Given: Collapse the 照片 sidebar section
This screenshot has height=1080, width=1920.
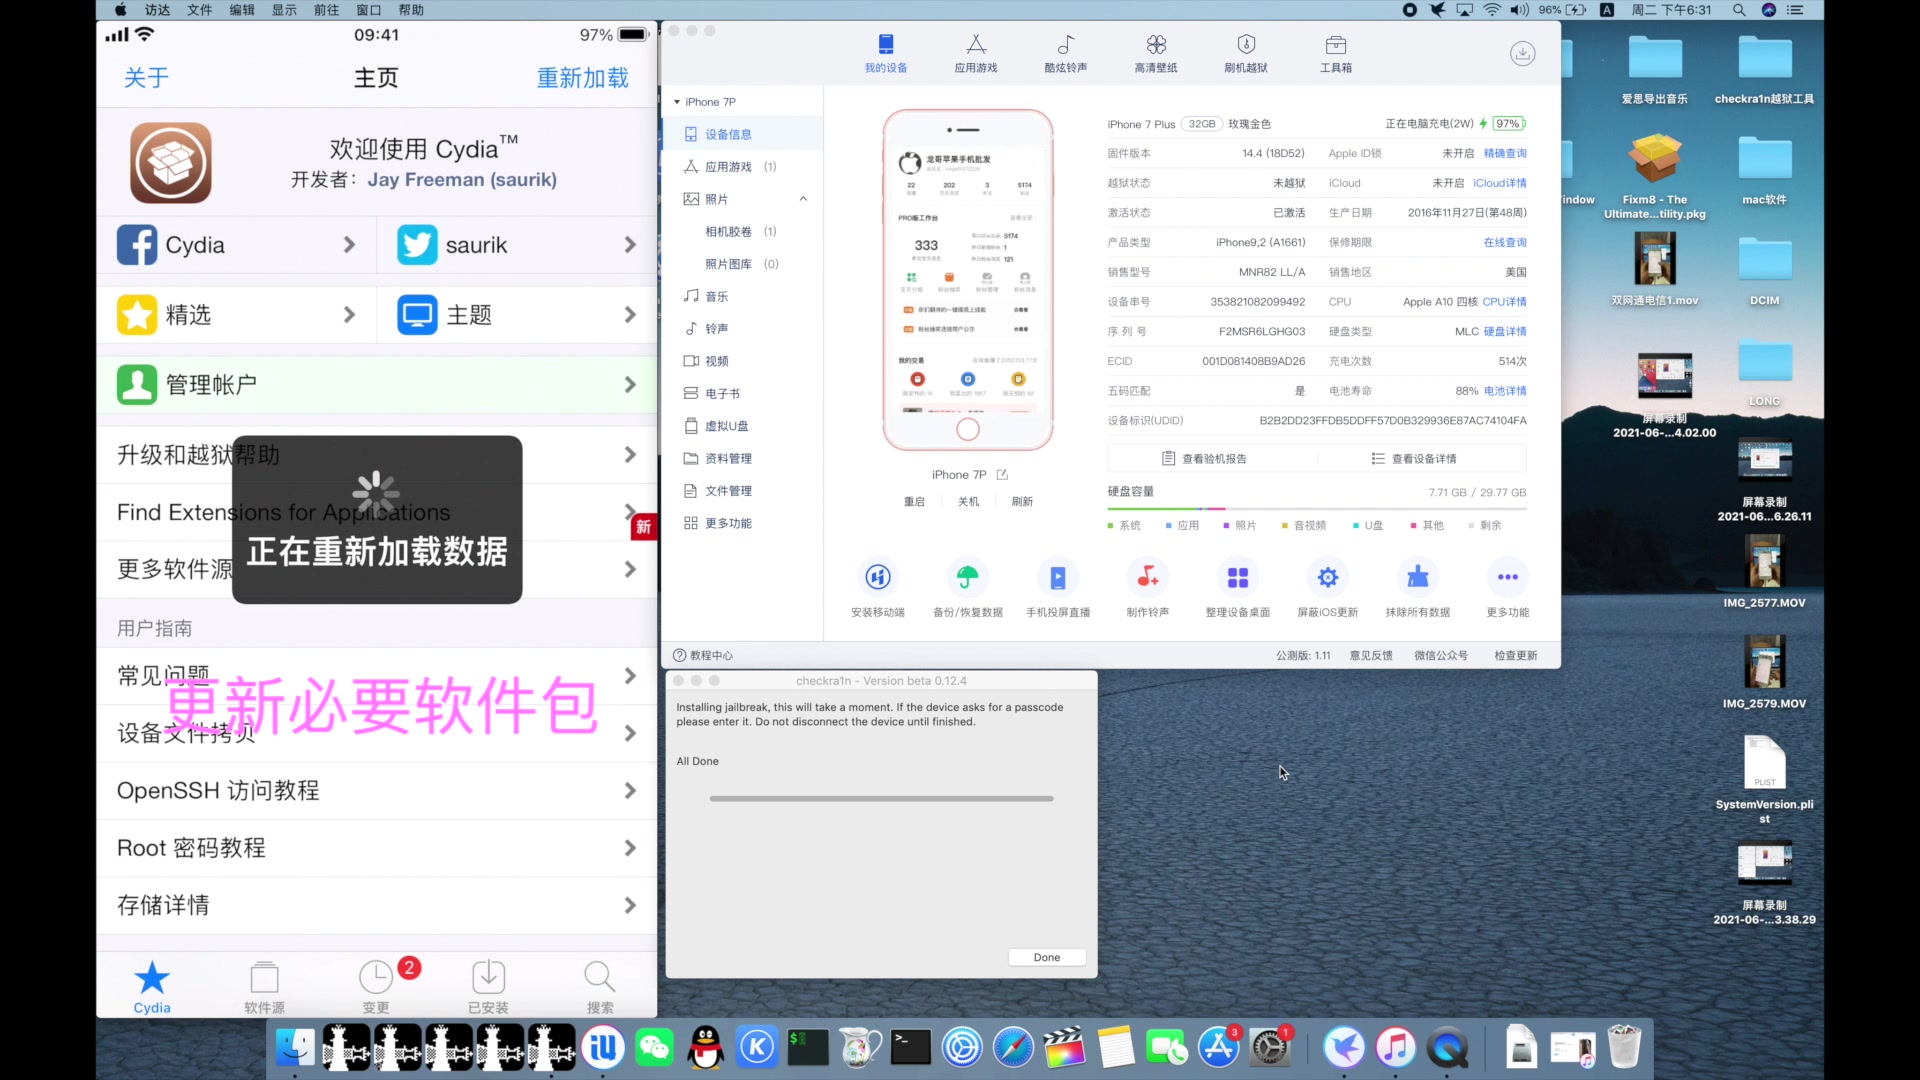Looking at the screenshot, I should 803,199.
